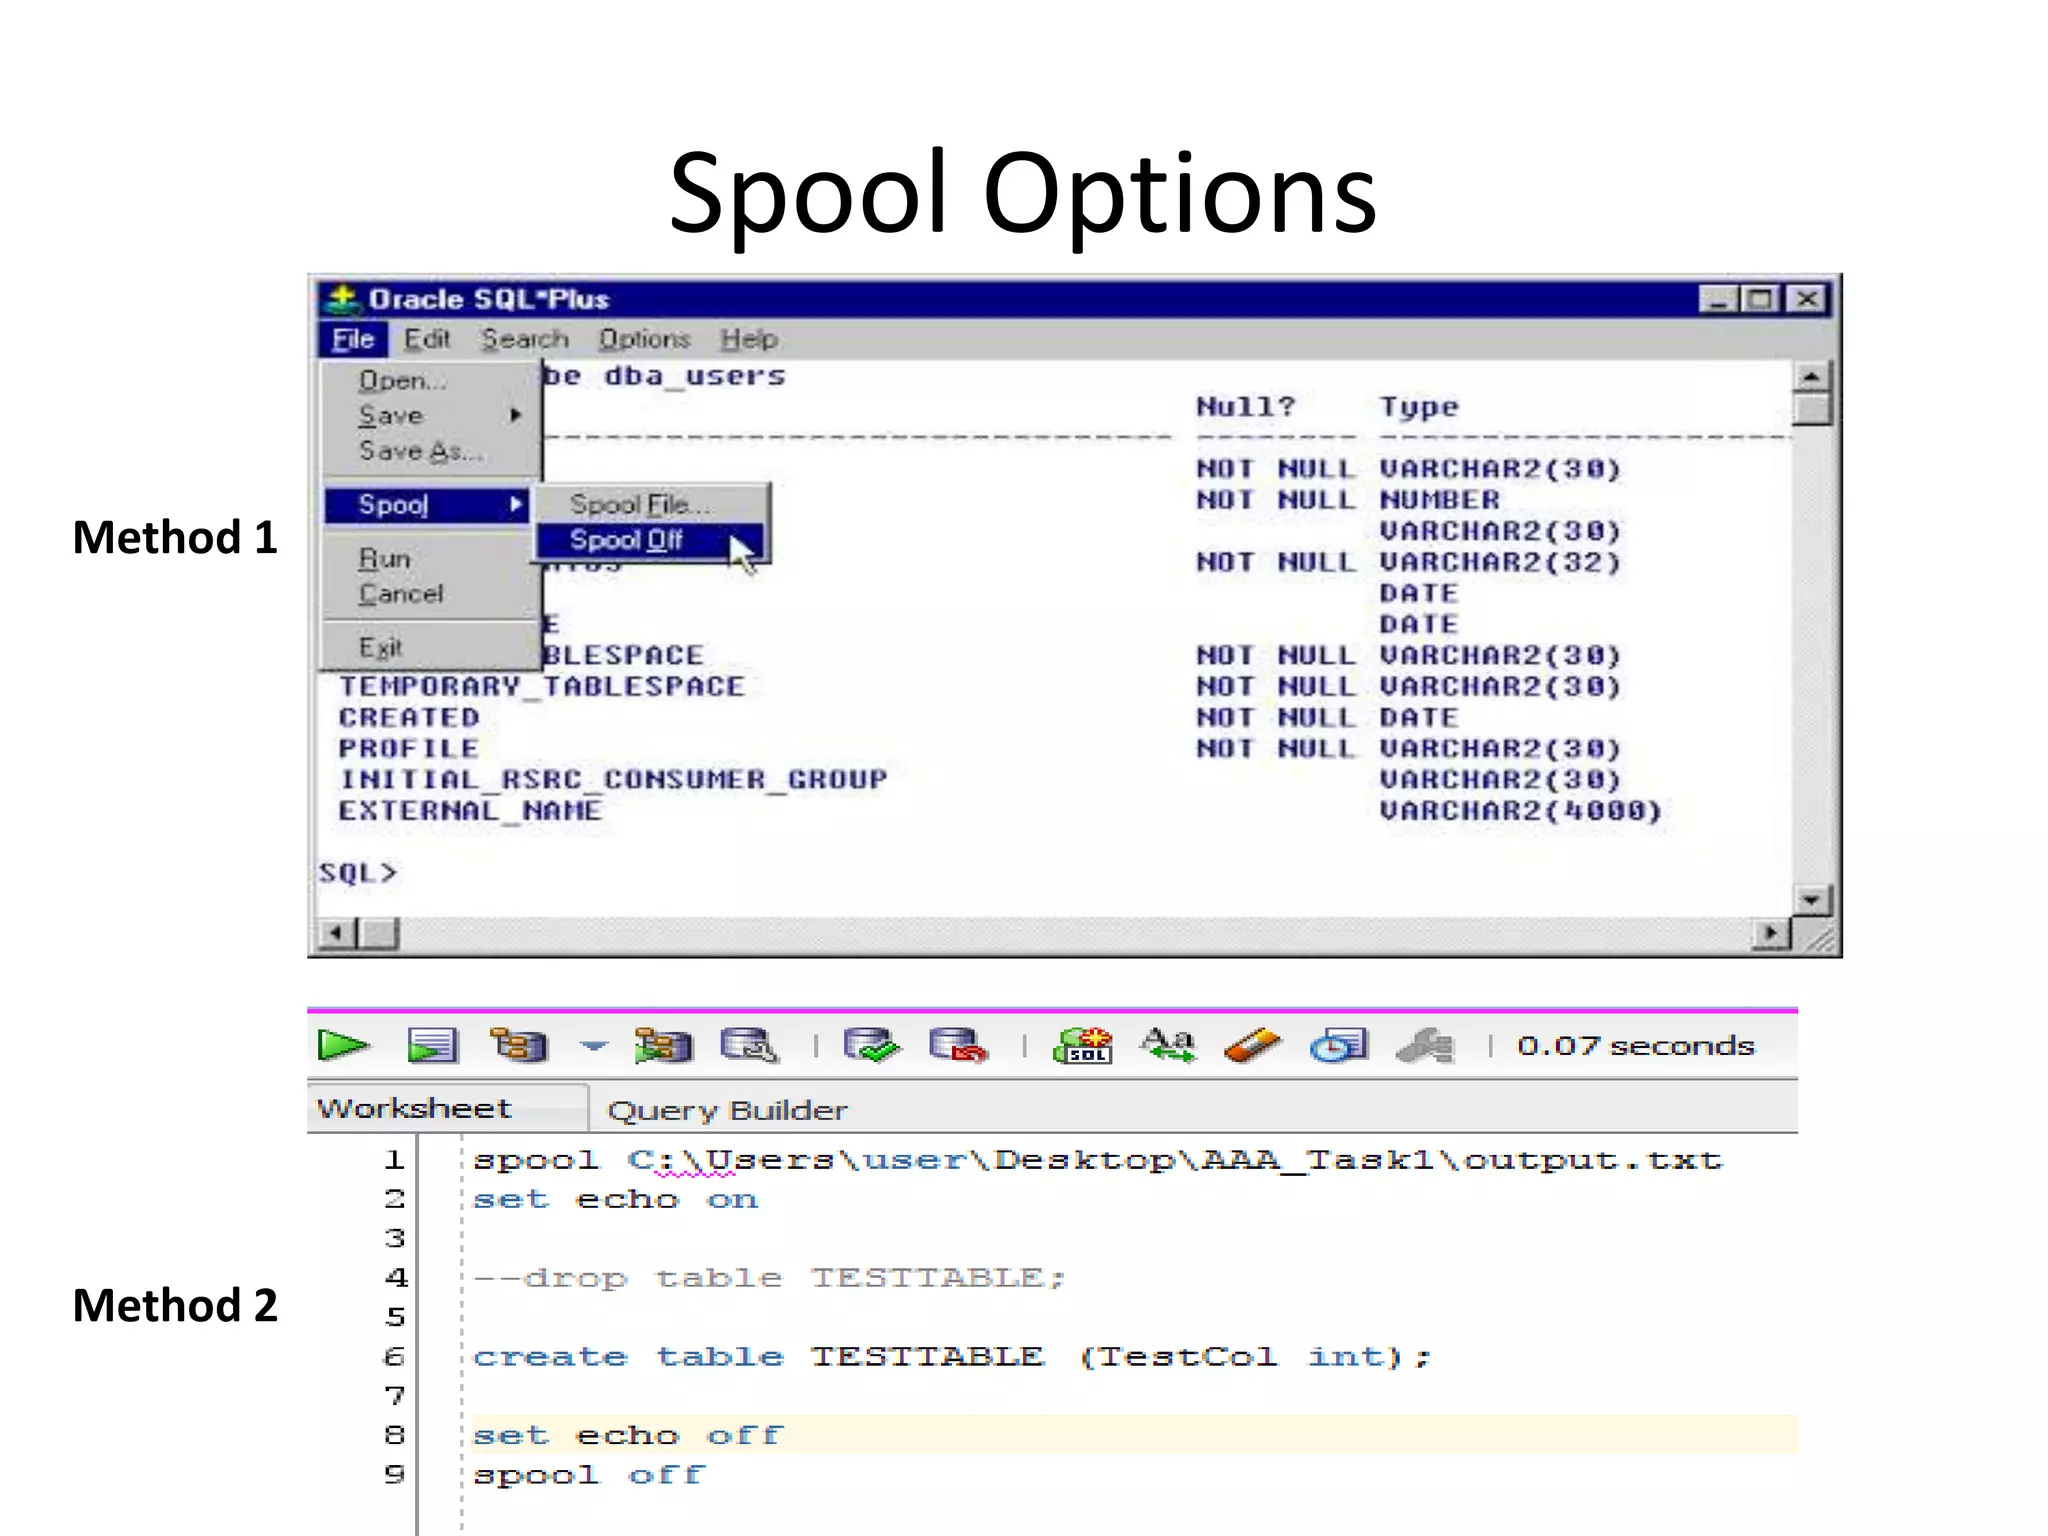Switch to the Worksheet tab
Image resolution: width=2048 pixels, height=1536 pixels.
tap(414, 1109)
